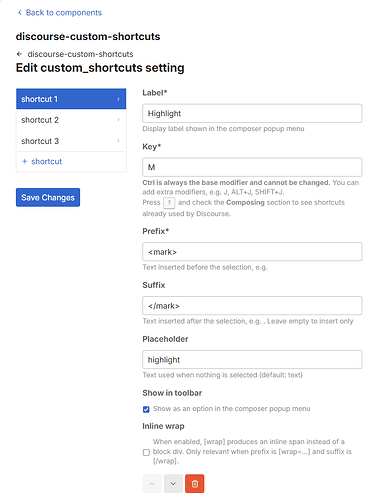This screenshot has width=382, height=500.
Task: Expand shortcut 2 chevron
Action: pyautogui.click(x=118, y=120)
